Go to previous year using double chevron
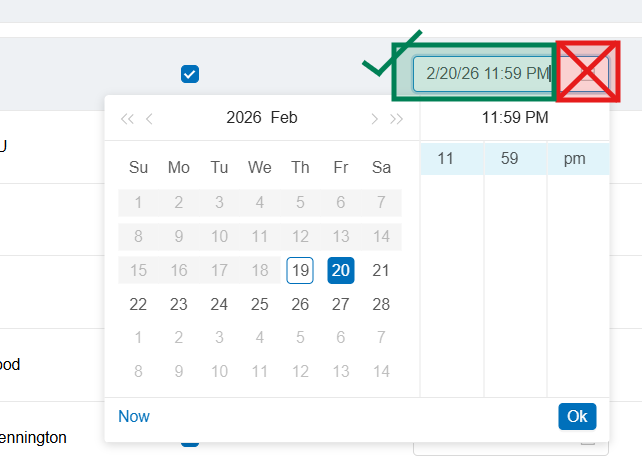 pyautogui.click(x=127, y=119)
